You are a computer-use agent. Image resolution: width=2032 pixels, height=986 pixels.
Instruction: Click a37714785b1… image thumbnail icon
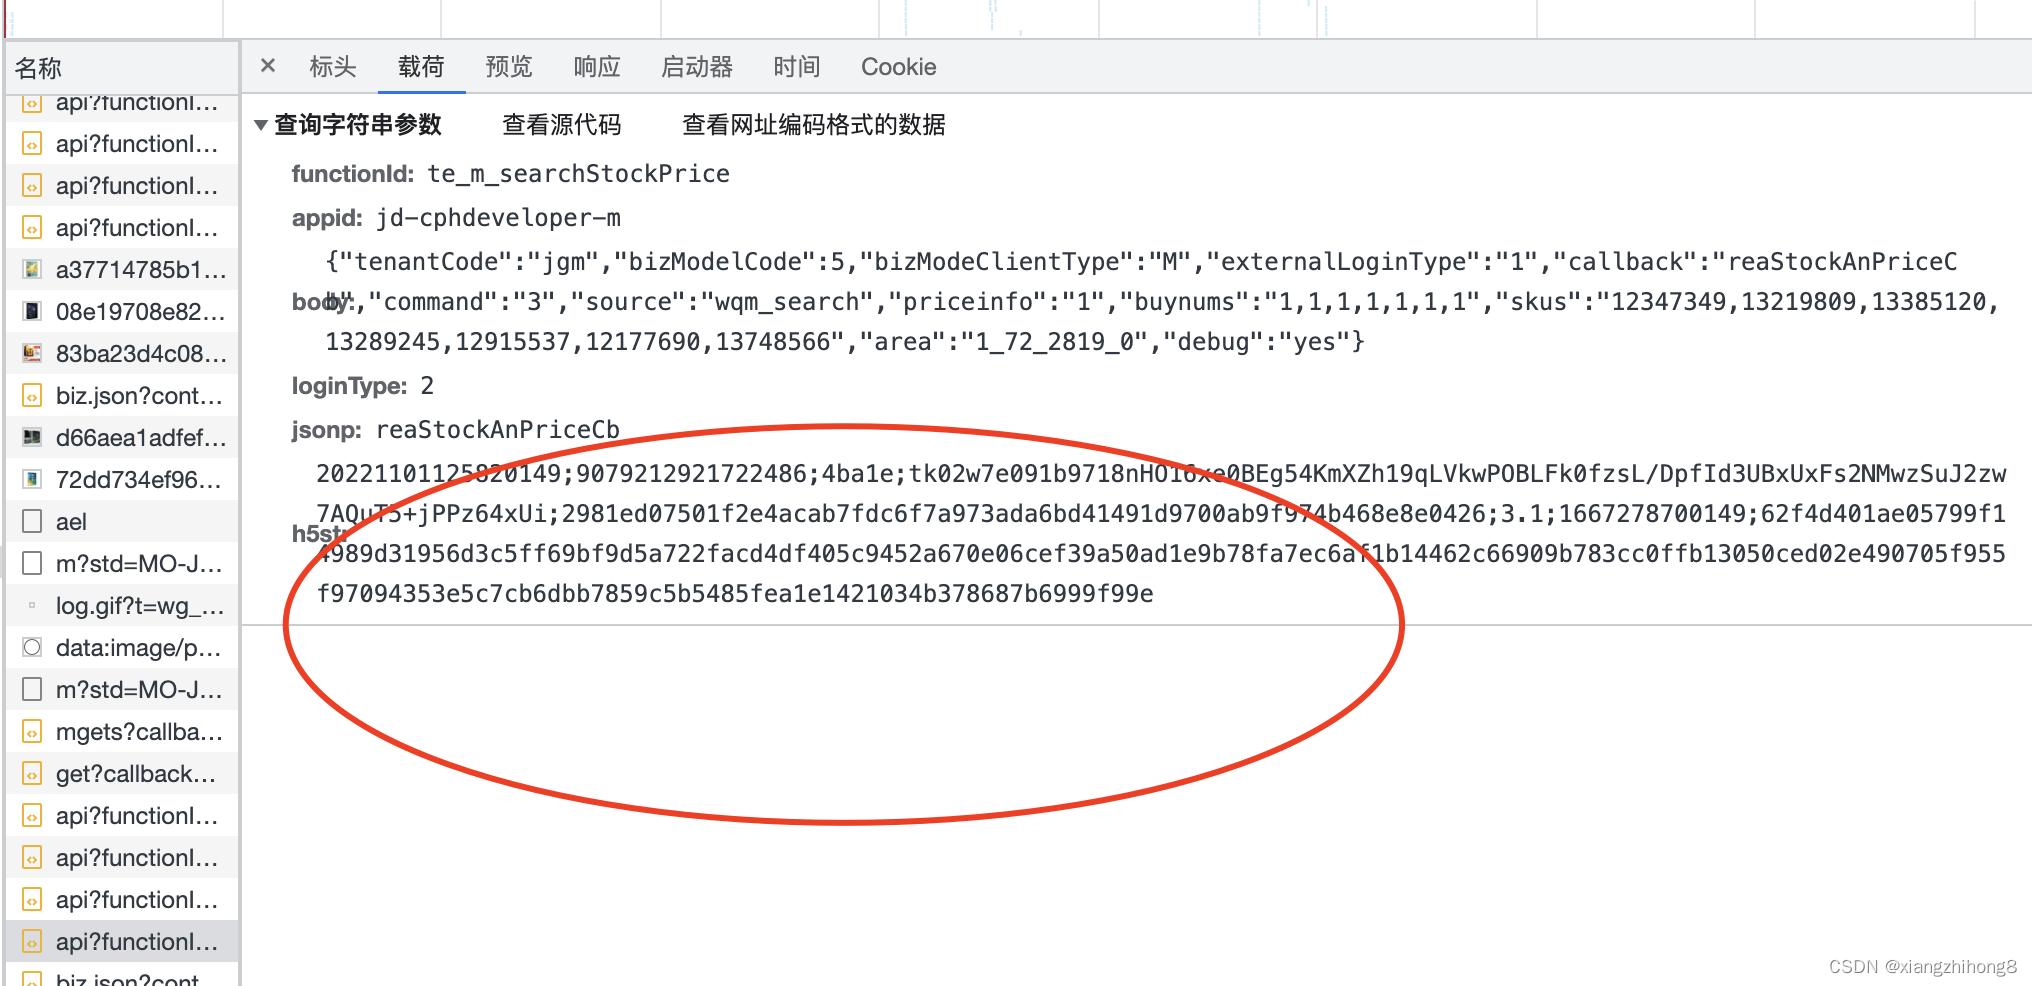pyautogui.click(x=32, y=269)
